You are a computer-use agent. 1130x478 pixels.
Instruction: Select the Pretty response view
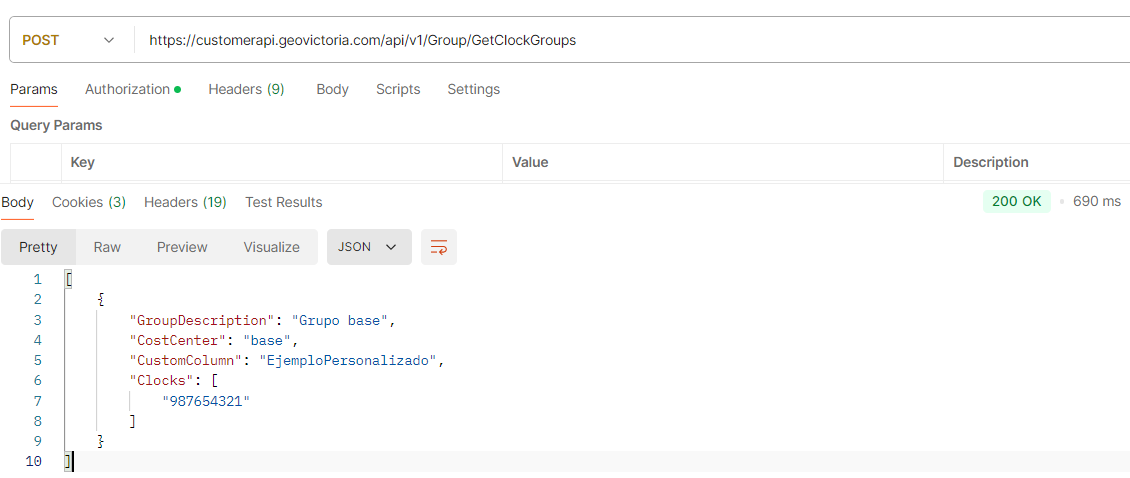pos(38,247)
